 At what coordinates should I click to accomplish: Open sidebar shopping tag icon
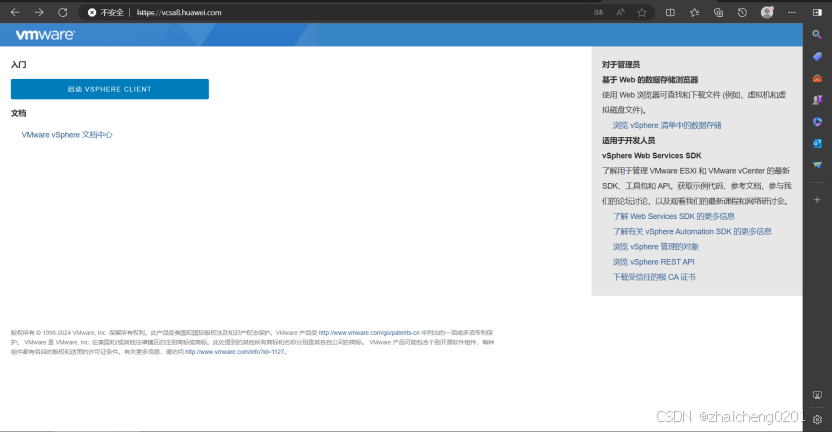(x=817, y=56)
